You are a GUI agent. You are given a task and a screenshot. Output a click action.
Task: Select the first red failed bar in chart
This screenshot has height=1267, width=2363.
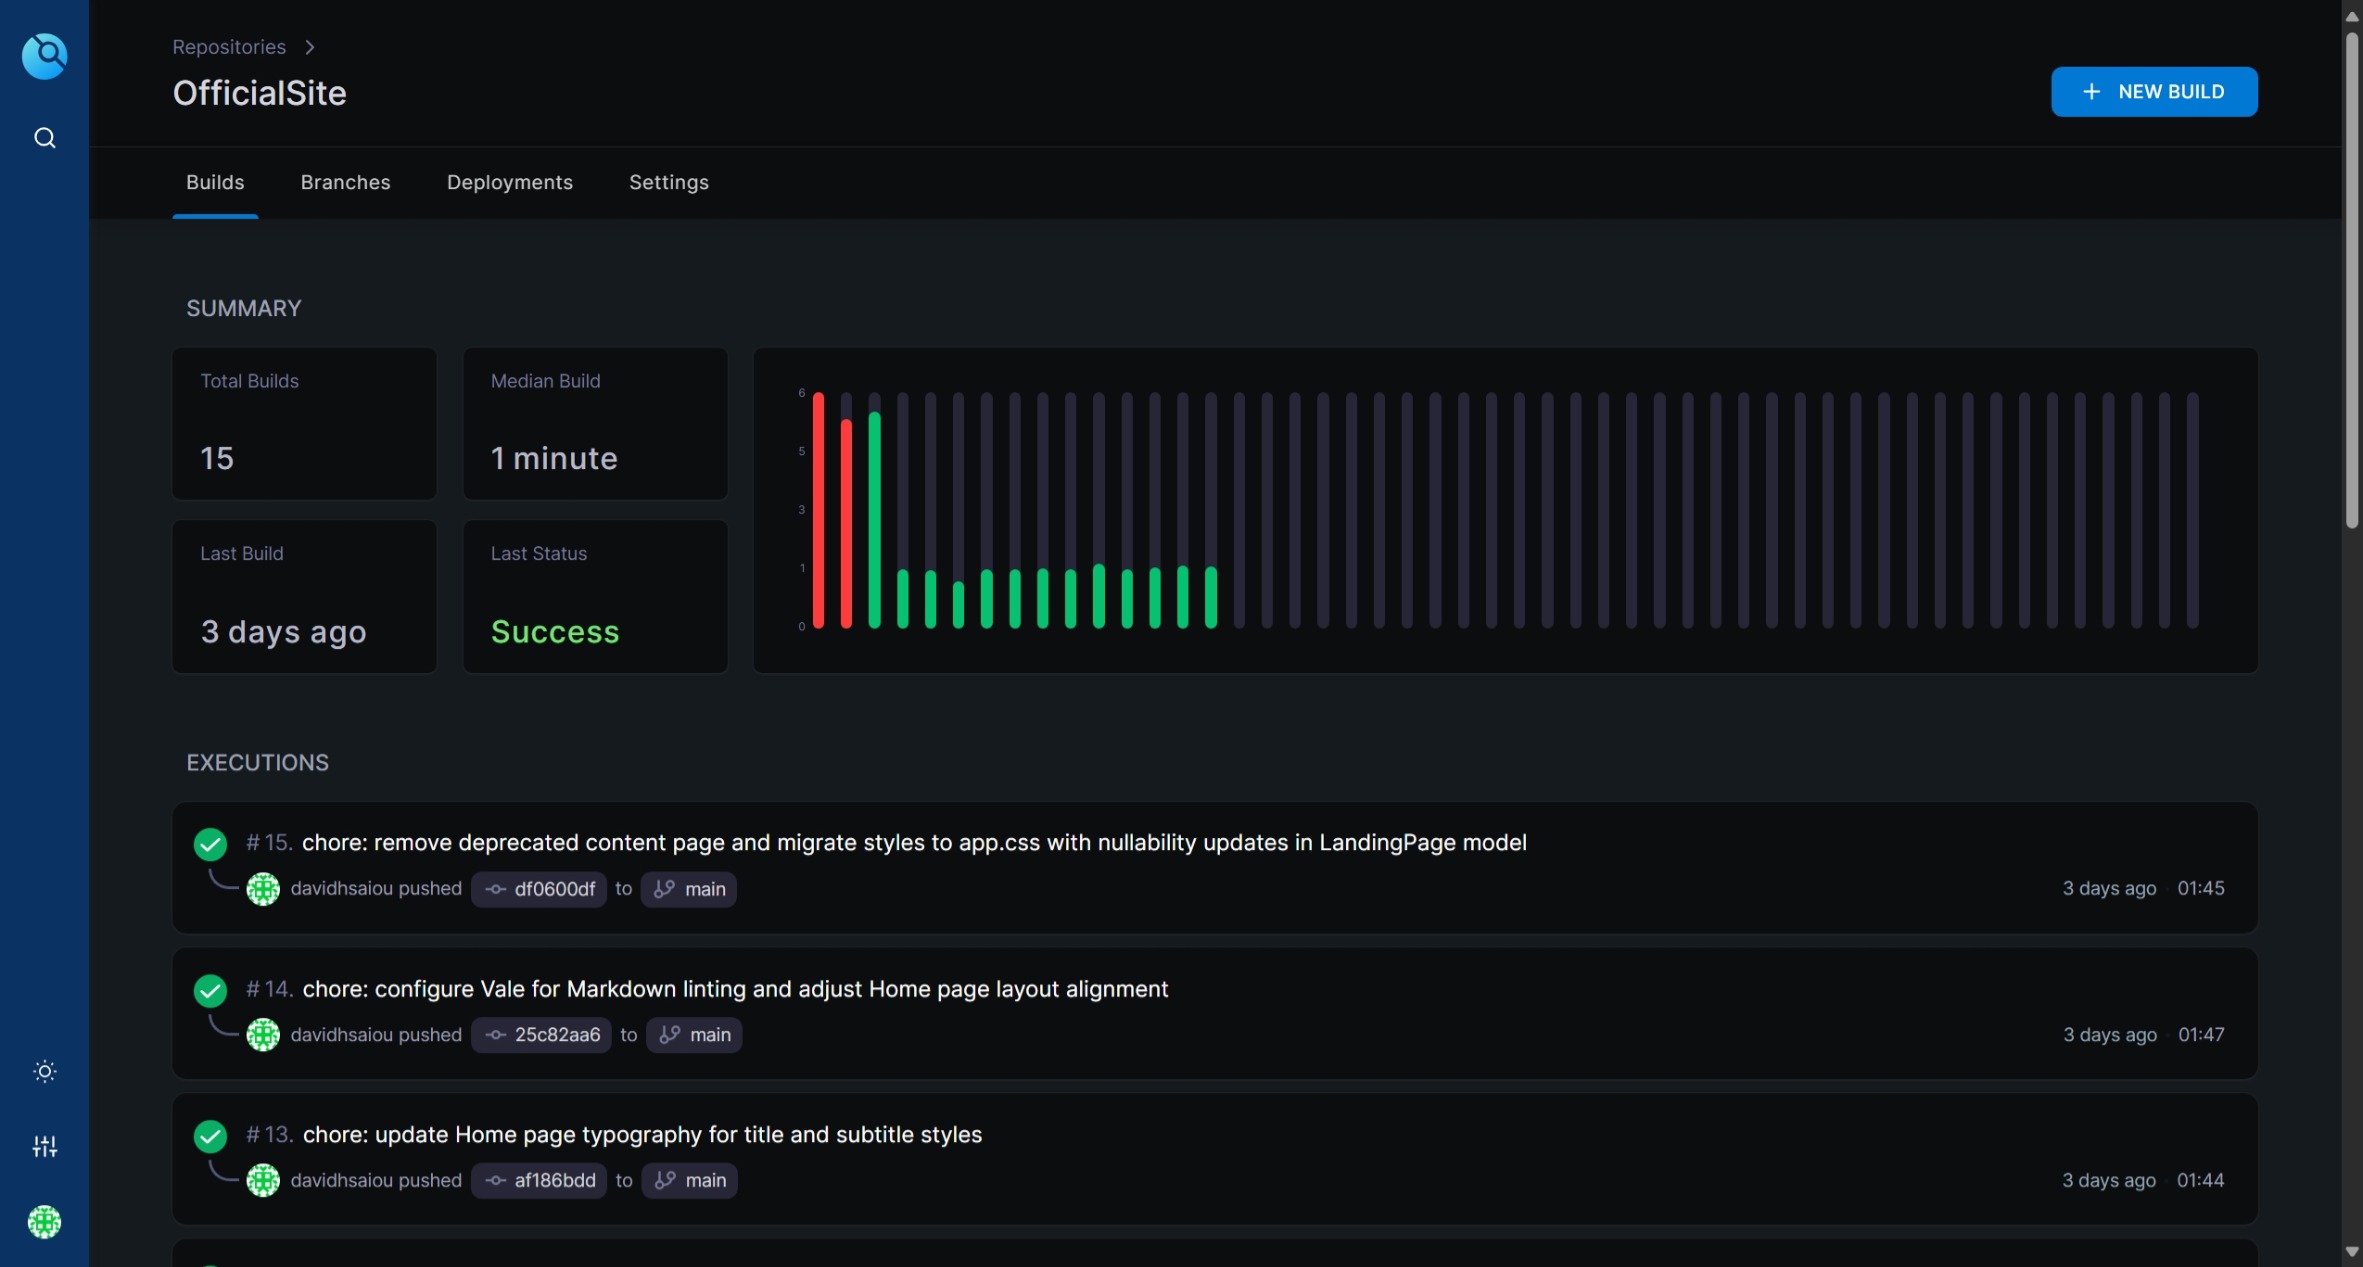click(818, 510)
